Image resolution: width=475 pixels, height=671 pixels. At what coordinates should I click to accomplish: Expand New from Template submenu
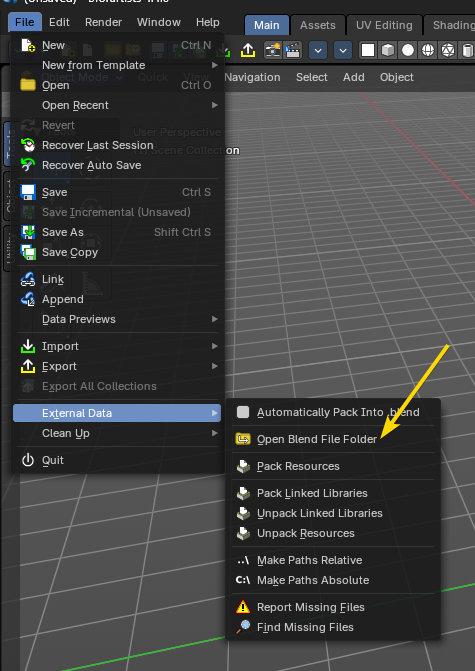click(x=117, y=65)
